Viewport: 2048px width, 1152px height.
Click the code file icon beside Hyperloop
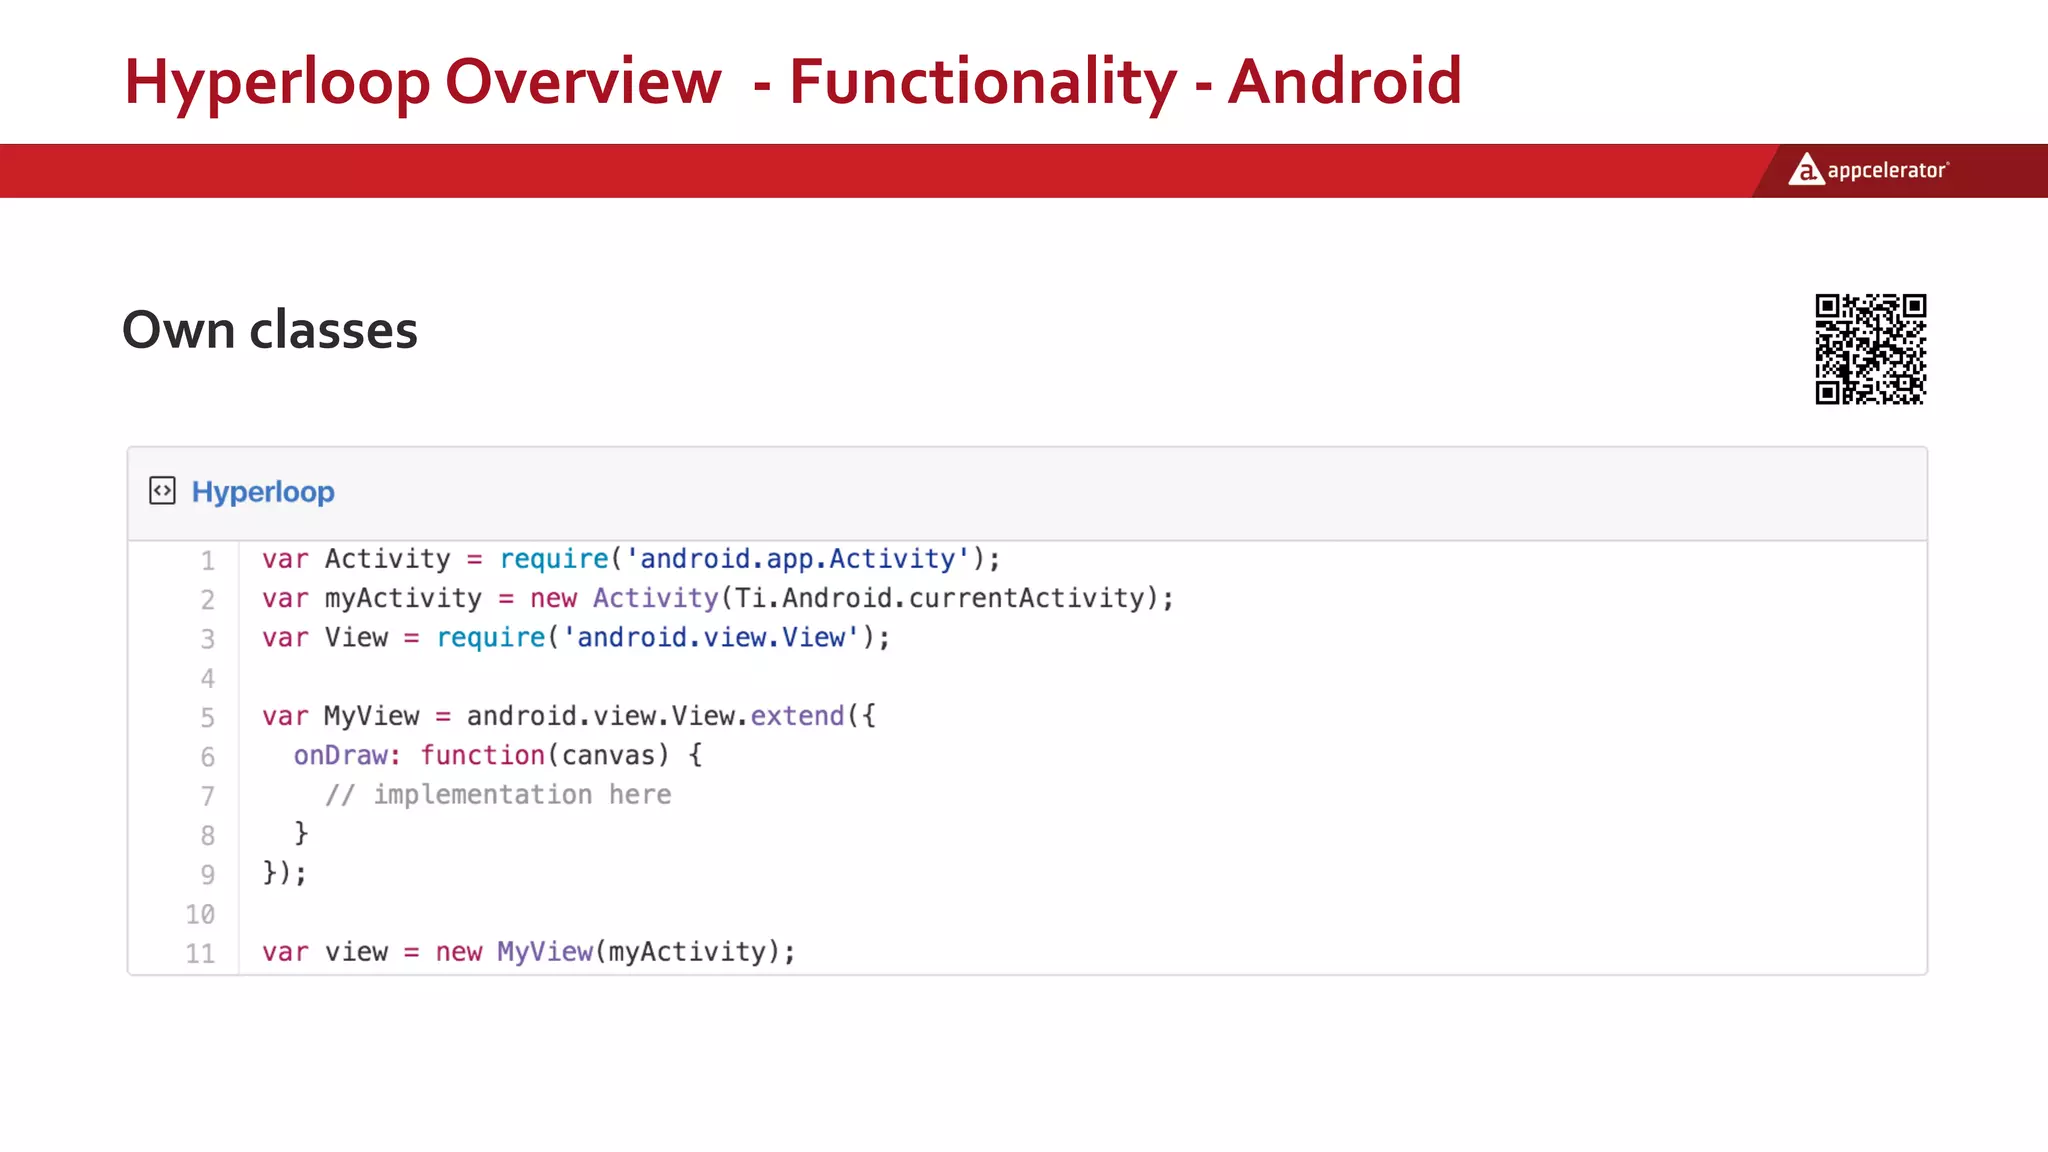pyautogui.click(x=162, y=491)
